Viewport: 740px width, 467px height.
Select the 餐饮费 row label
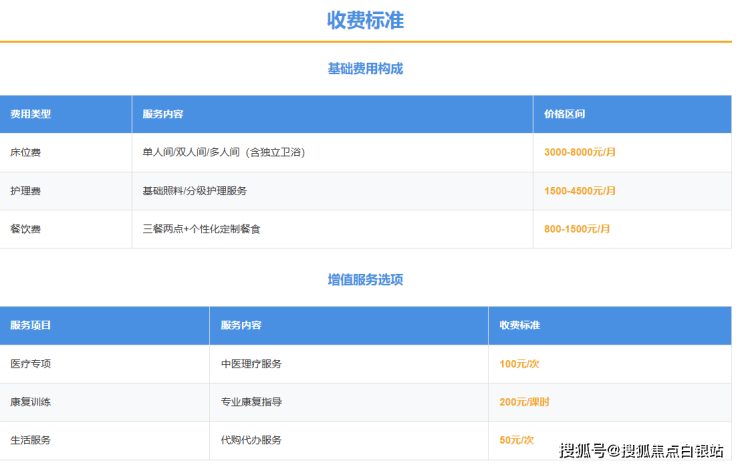point(25,229)
